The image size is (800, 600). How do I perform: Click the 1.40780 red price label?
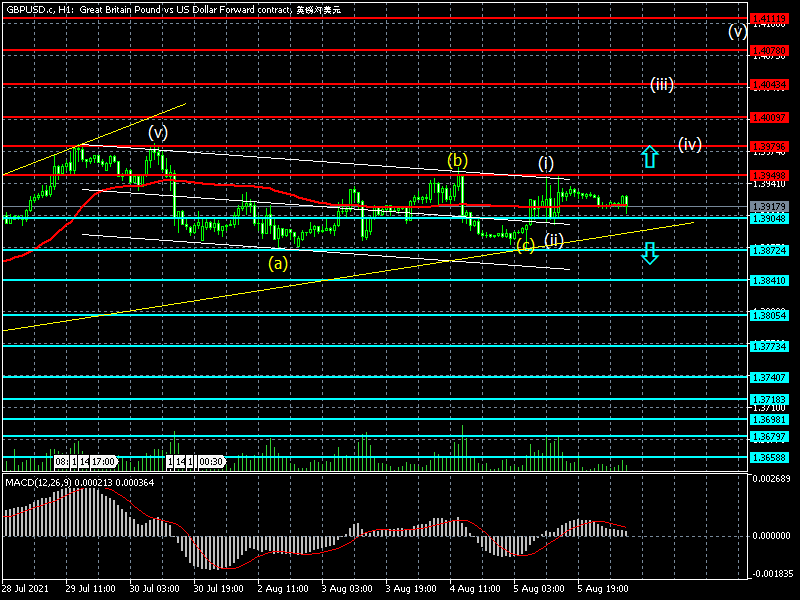769,51
